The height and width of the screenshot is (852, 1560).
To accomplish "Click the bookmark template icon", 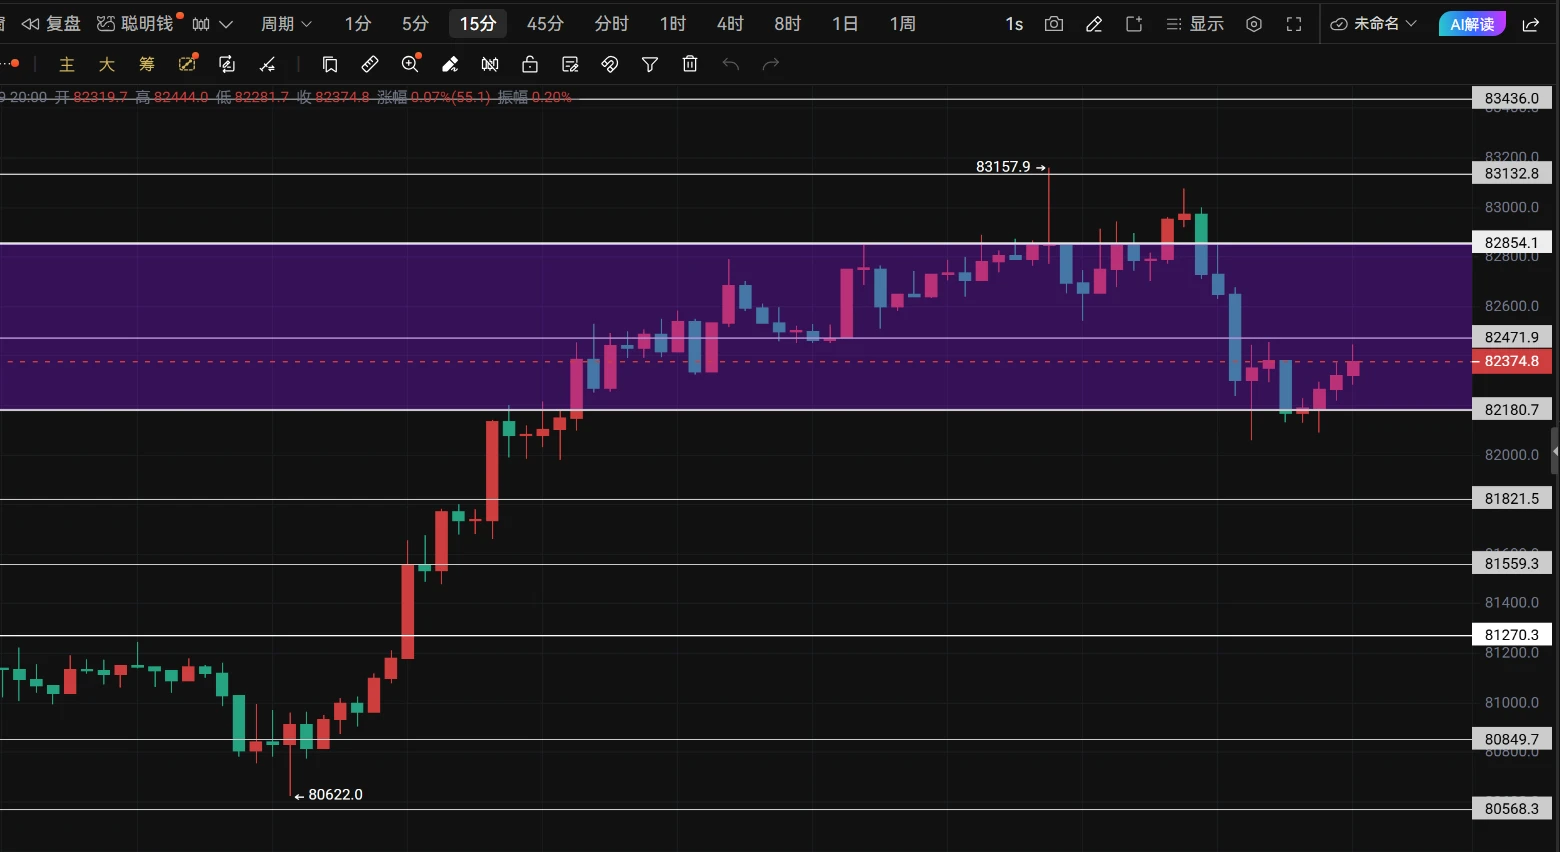I will coord(330,65).
